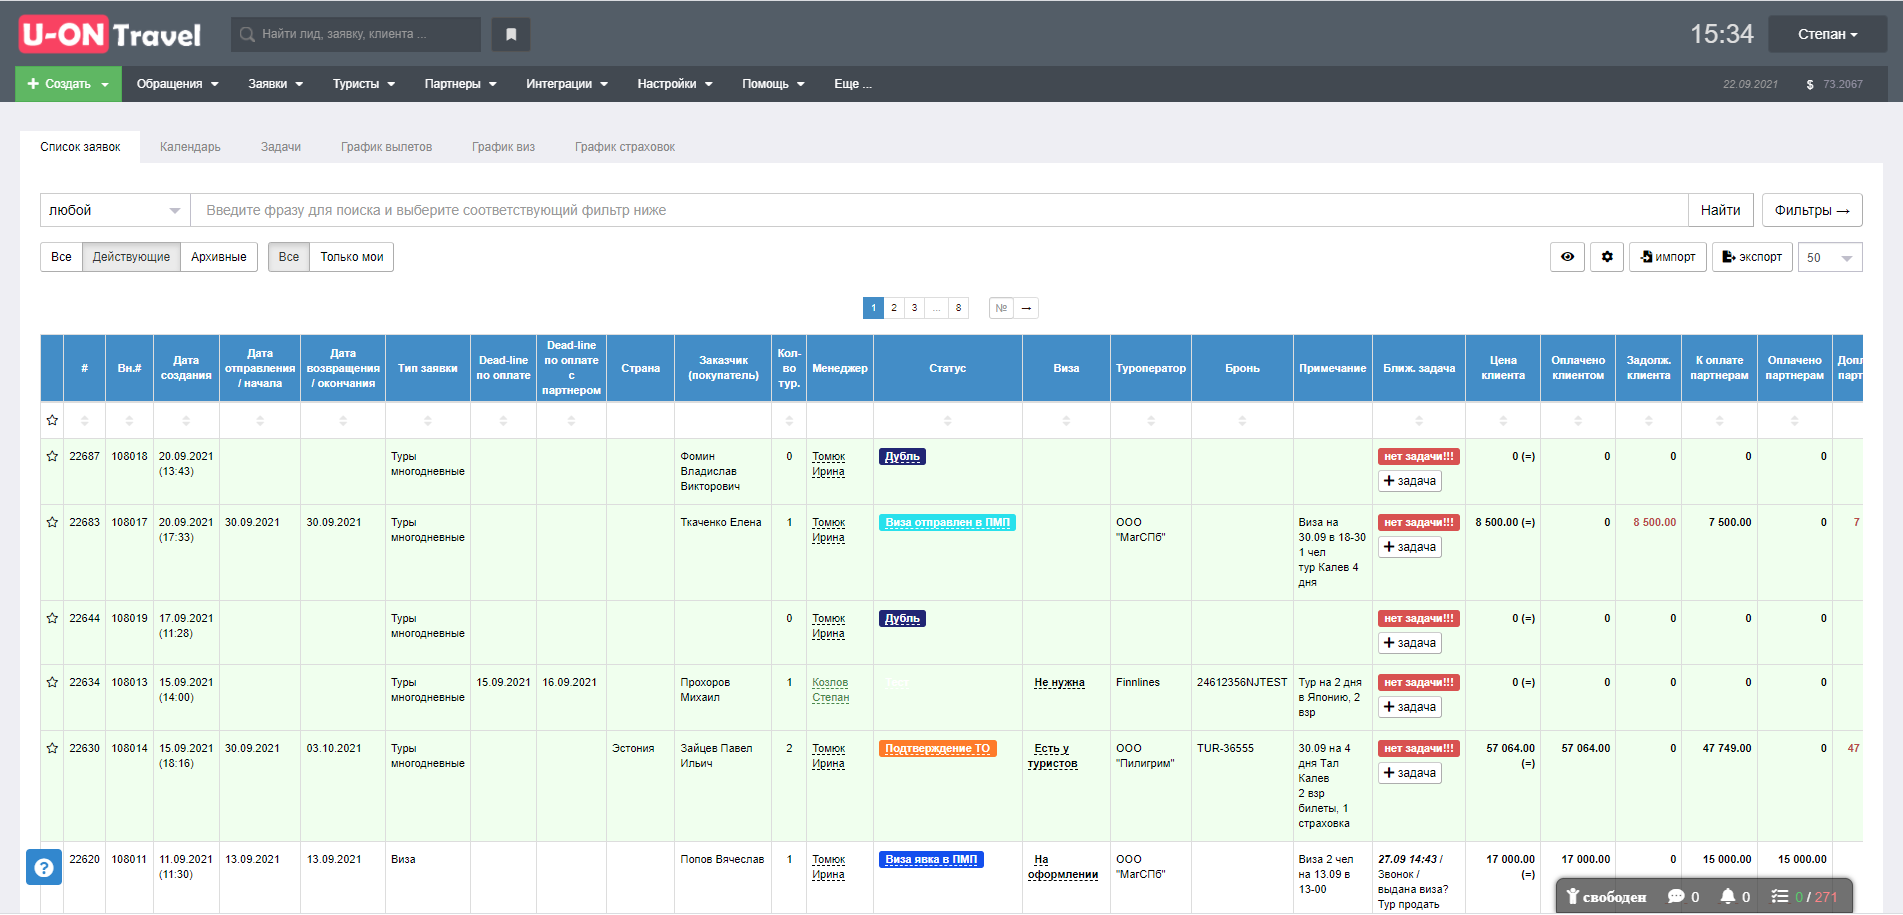Sort by Туроператор column arrows
The height and width of the screenshot is (915, 1903).
(x=1151, y=421)
